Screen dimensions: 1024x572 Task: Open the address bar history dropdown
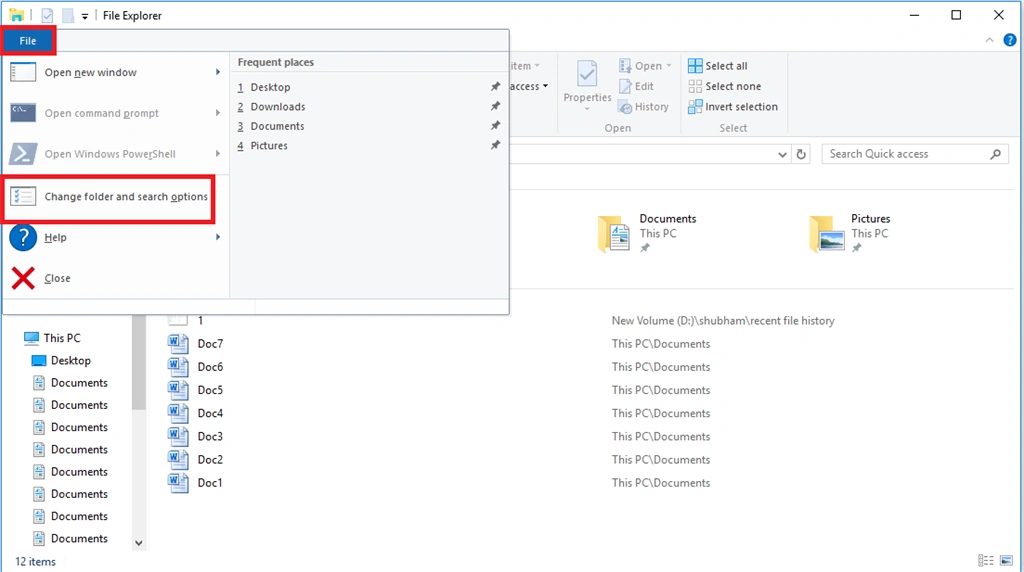782,155
